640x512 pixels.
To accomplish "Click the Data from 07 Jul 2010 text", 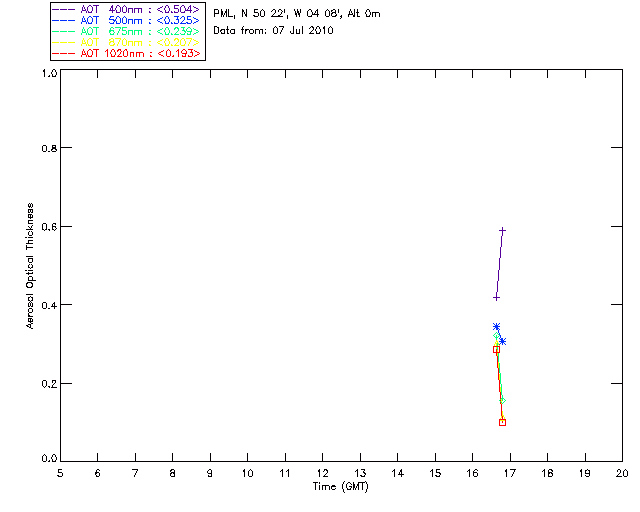I will click(x=273, y=31).
